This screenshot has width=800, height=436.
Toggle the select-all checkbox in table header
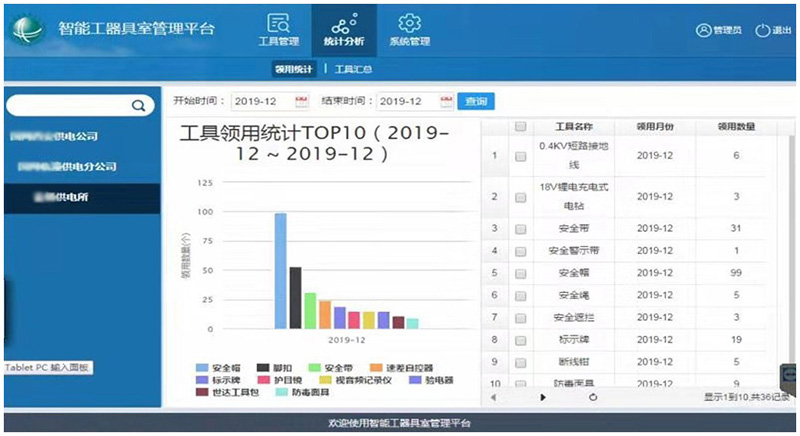click(520, 126)
